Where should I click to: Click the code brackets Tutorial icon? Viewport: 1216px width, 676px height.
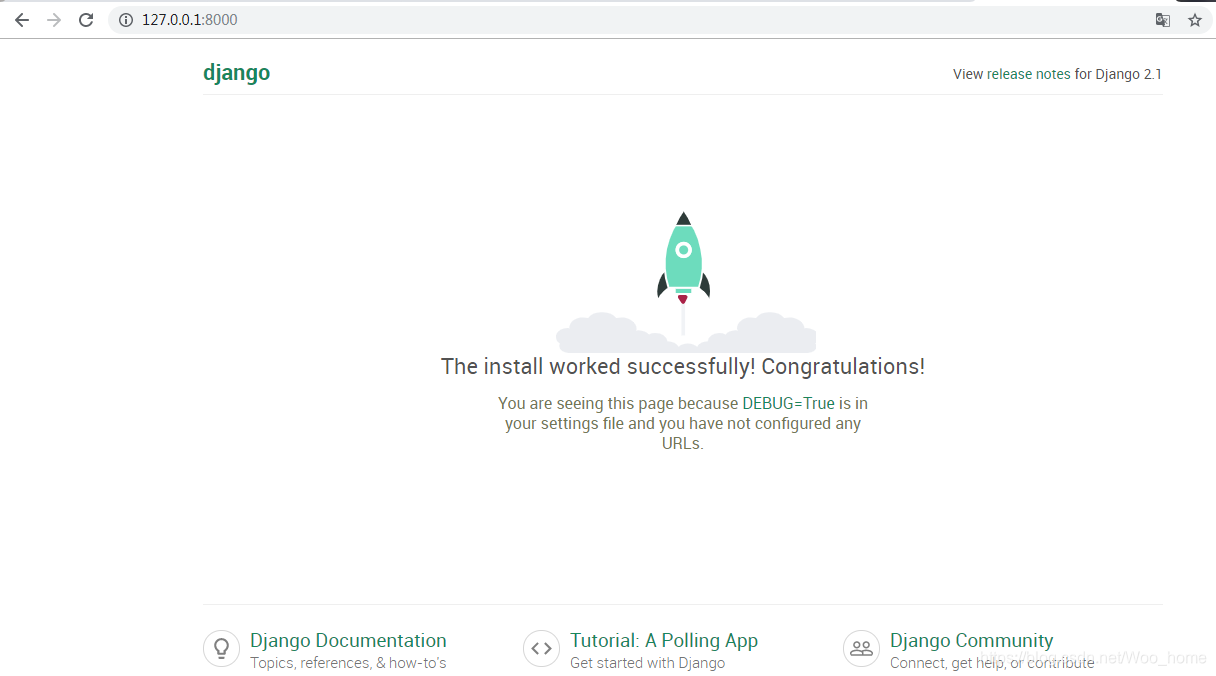click(541, 648)
